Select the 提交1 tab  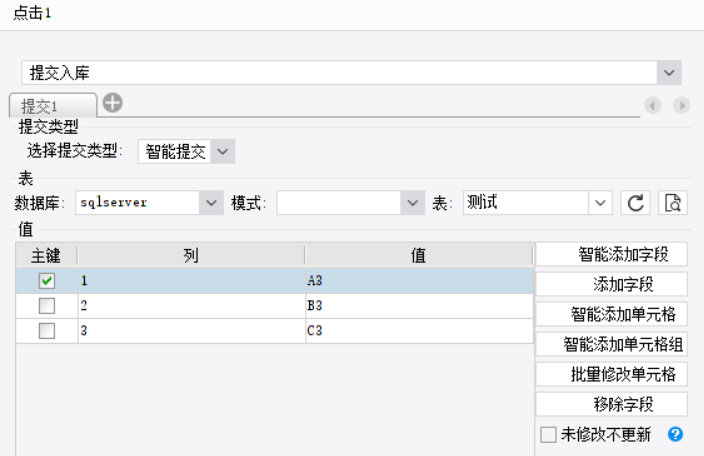pos(53,105)
